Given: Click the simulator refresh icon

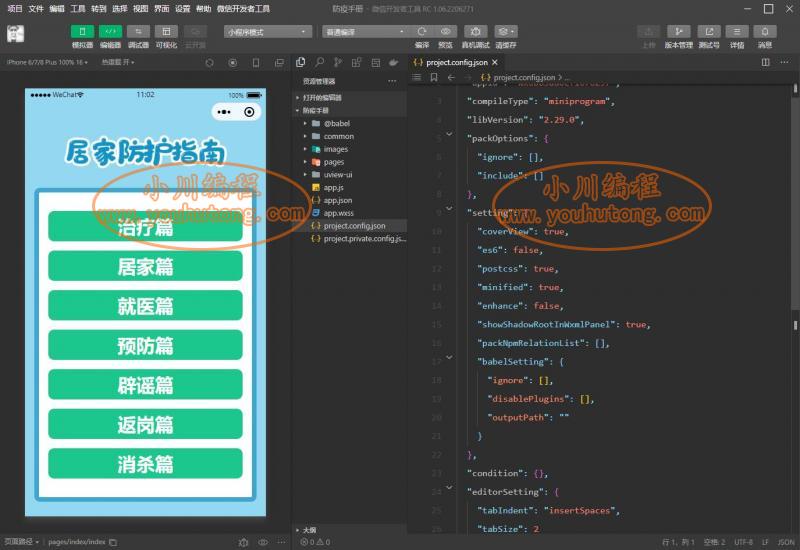Looking at the screenshot, I should (209, 63).
